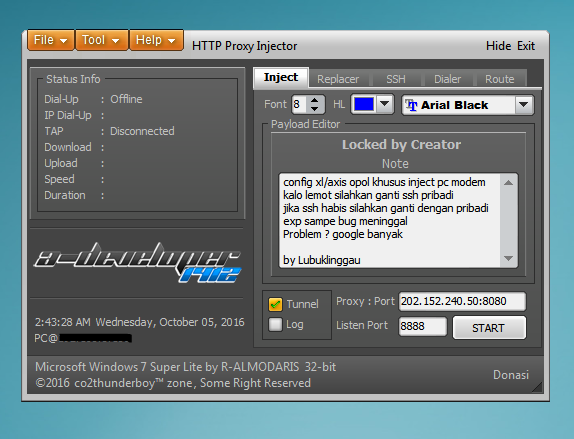Enable the Log checkbox
This screenshot has width=574, height=439.
click(x=275, y=324)
